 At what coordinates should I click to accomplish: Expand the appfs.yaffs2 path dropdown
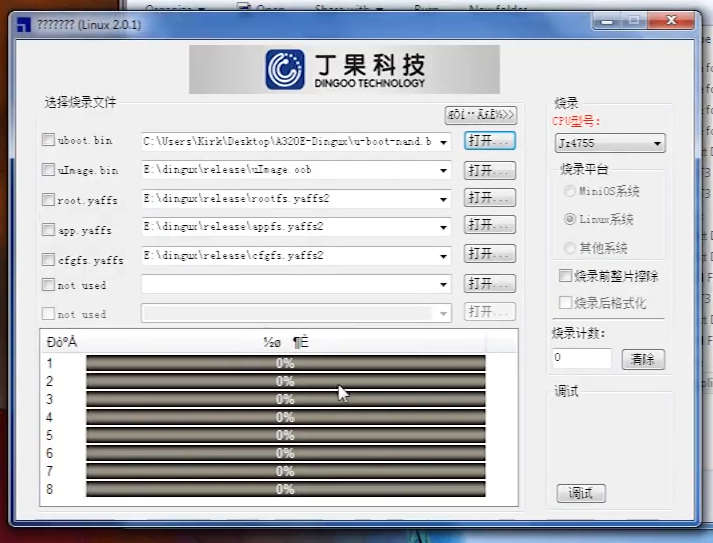(x=443, y=227)
